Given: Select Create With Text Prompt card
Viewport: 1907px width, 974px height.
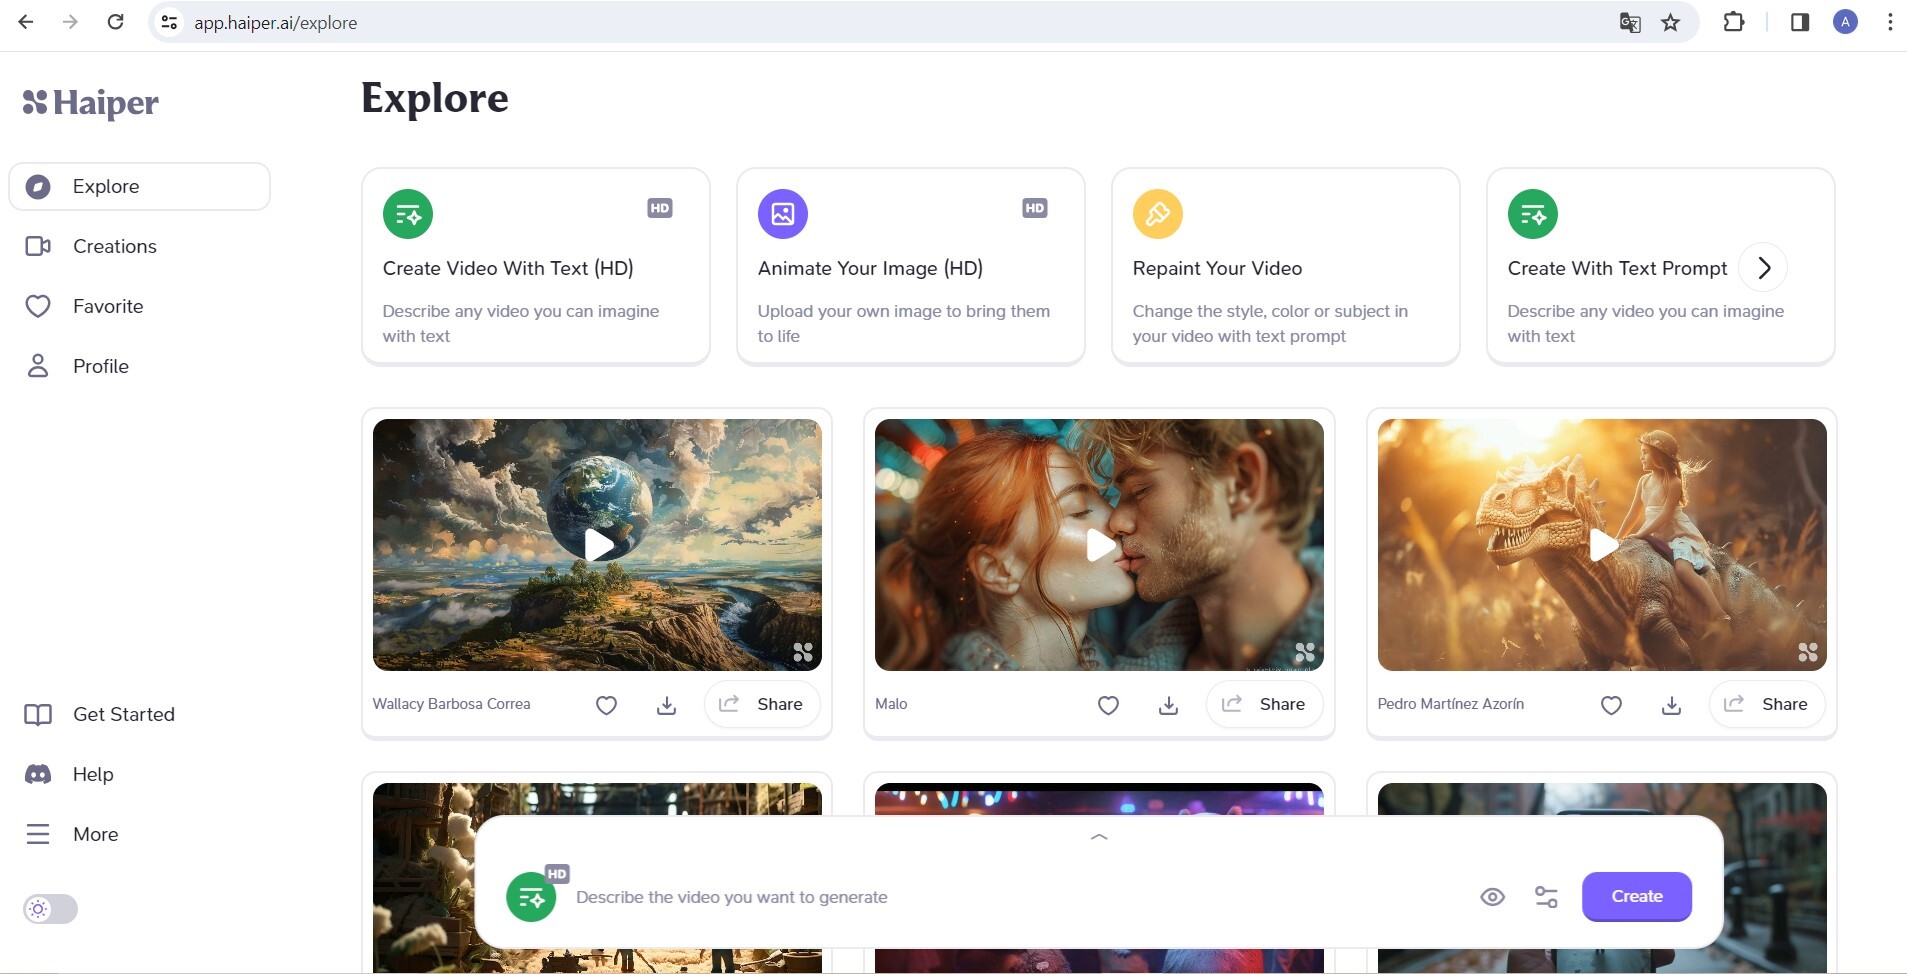Looking at the screenshot, I should click(x=1661, y=266).
